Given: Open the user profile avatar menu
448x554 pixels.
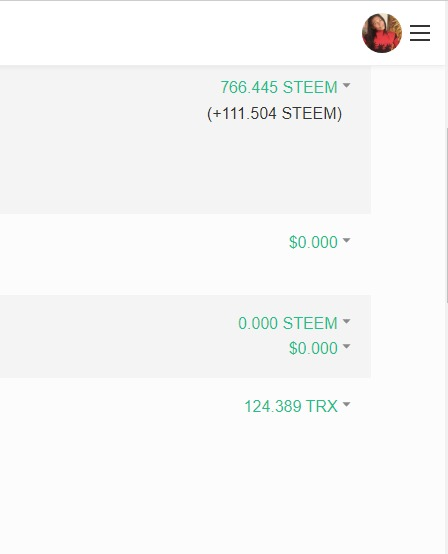Looking at the screenshot, I should coord(382,33).
